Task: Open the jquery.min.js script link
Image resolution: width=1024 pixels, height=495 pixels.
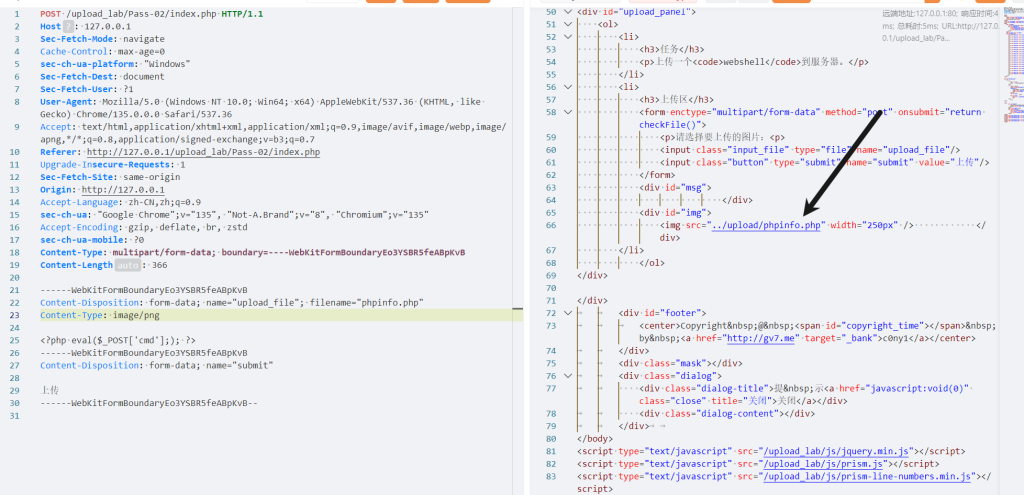Action: pyautogui.click(x=838, y=451)
